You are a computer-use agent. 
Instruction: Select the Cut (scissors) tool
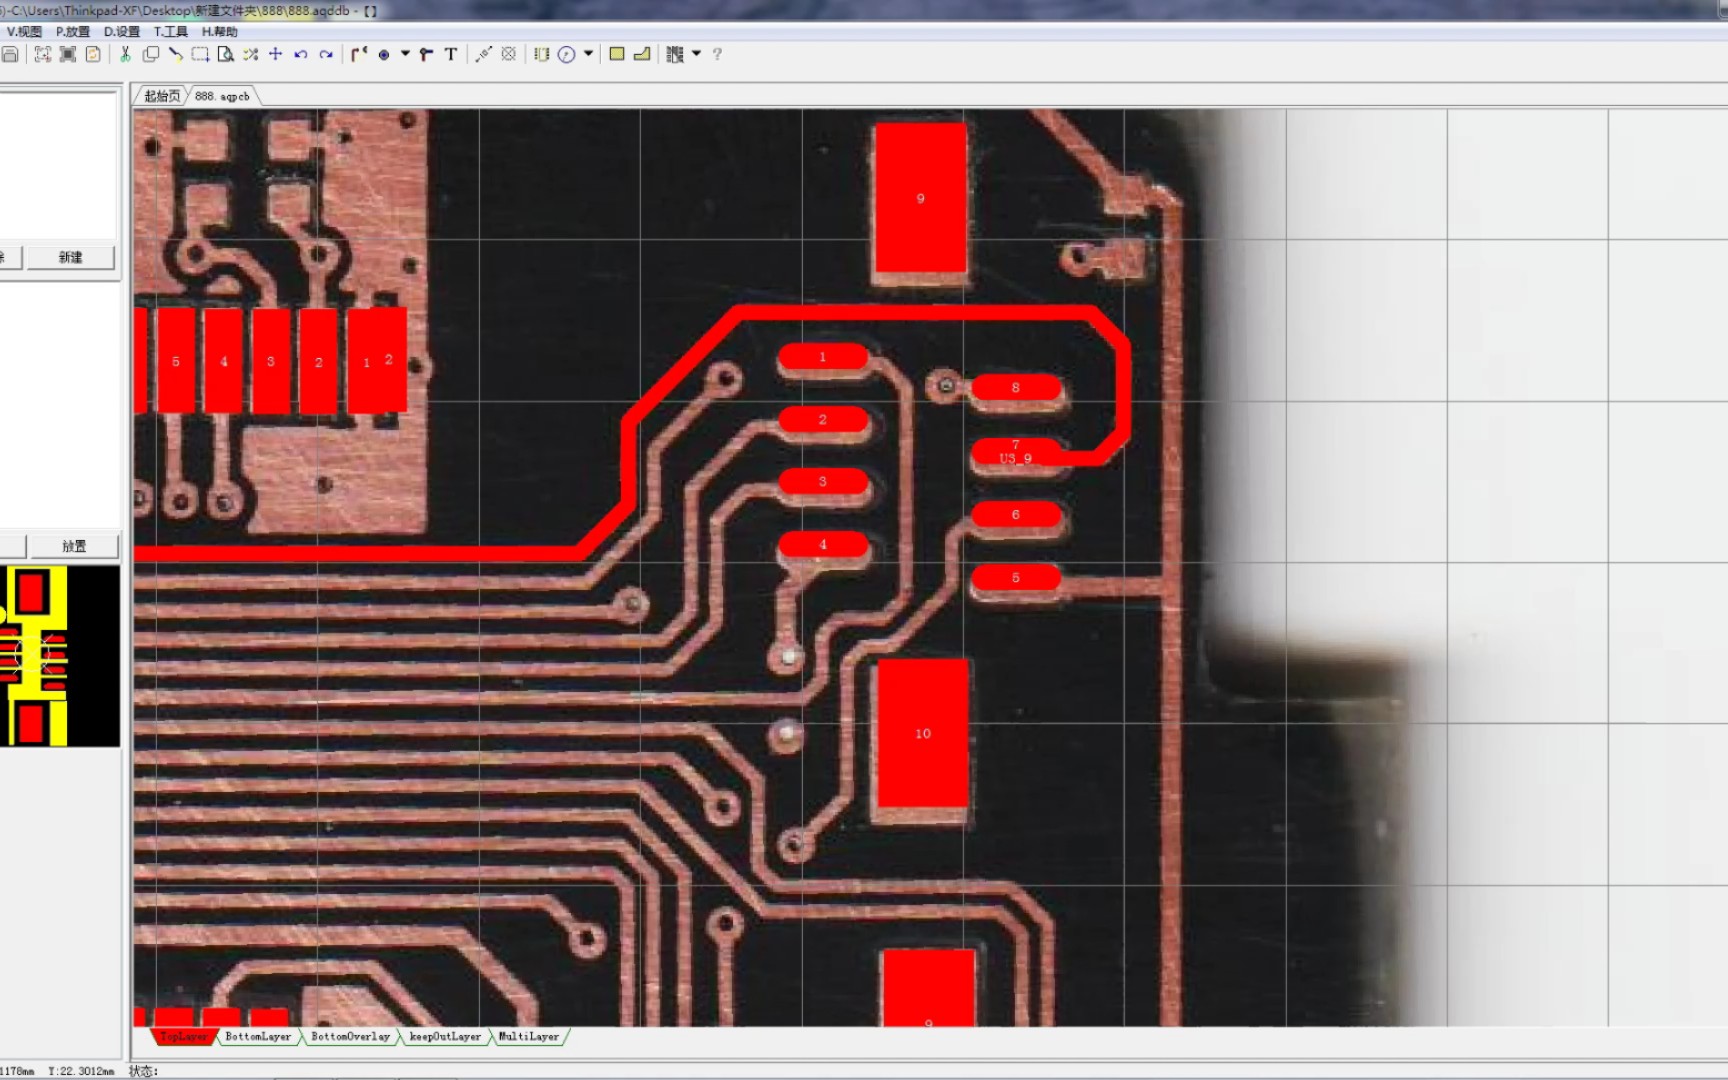pyautogui.click(x=125, y=55)
